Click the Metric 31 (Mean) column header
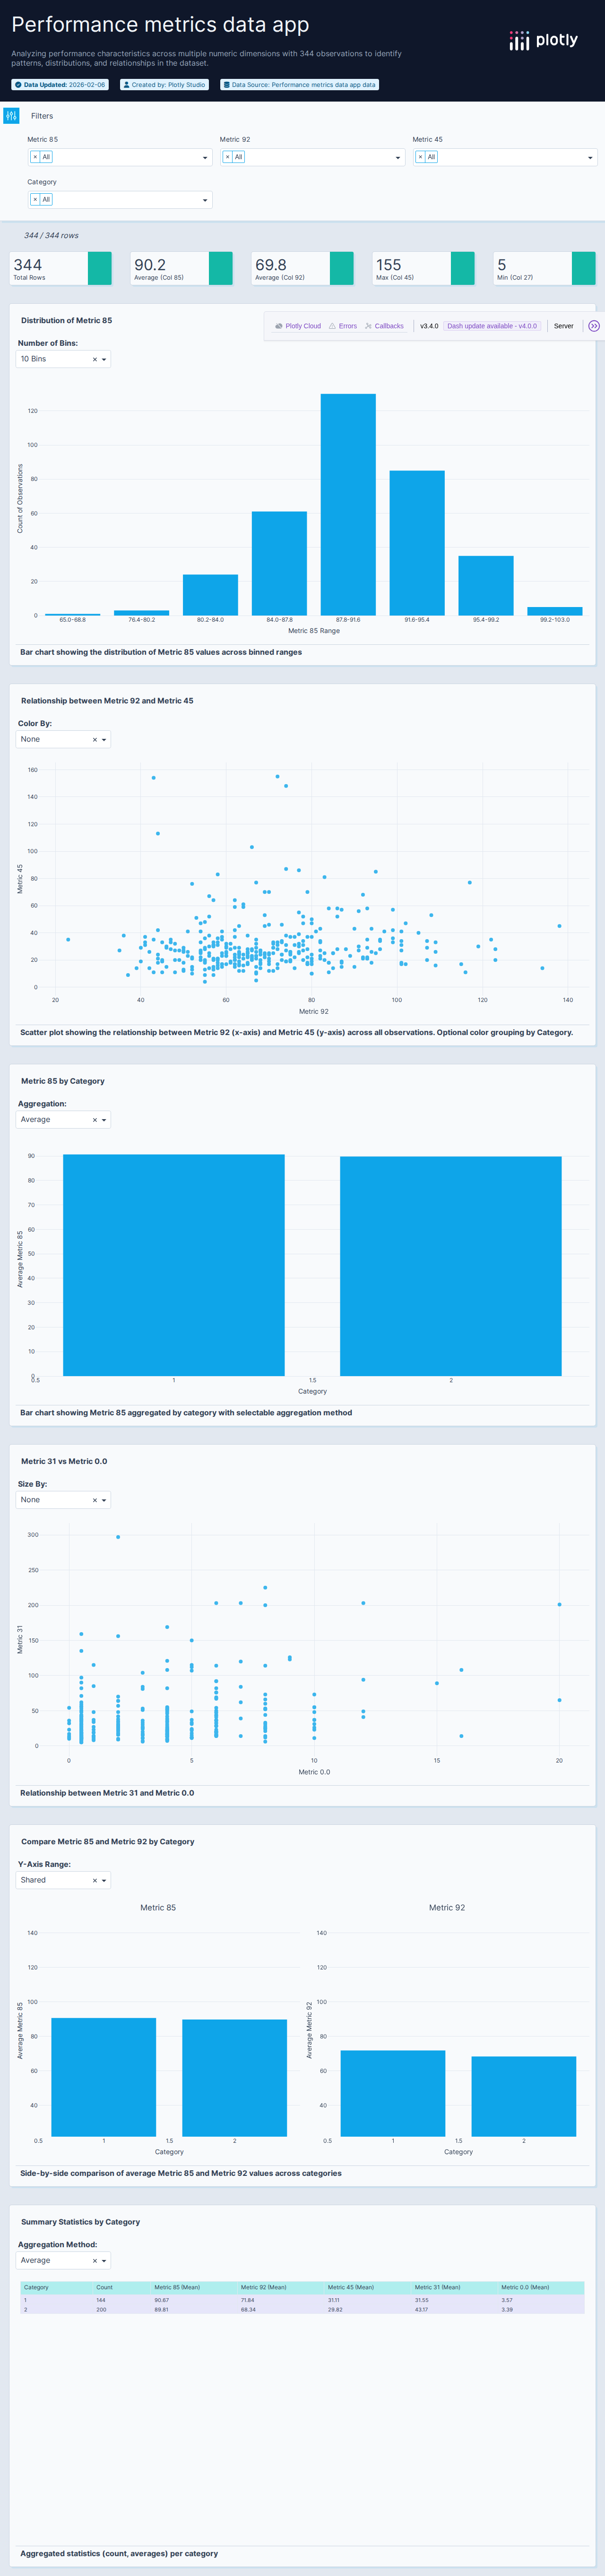The height and width of the screenshot is (2576, 605). click(x=455, y=2288)
